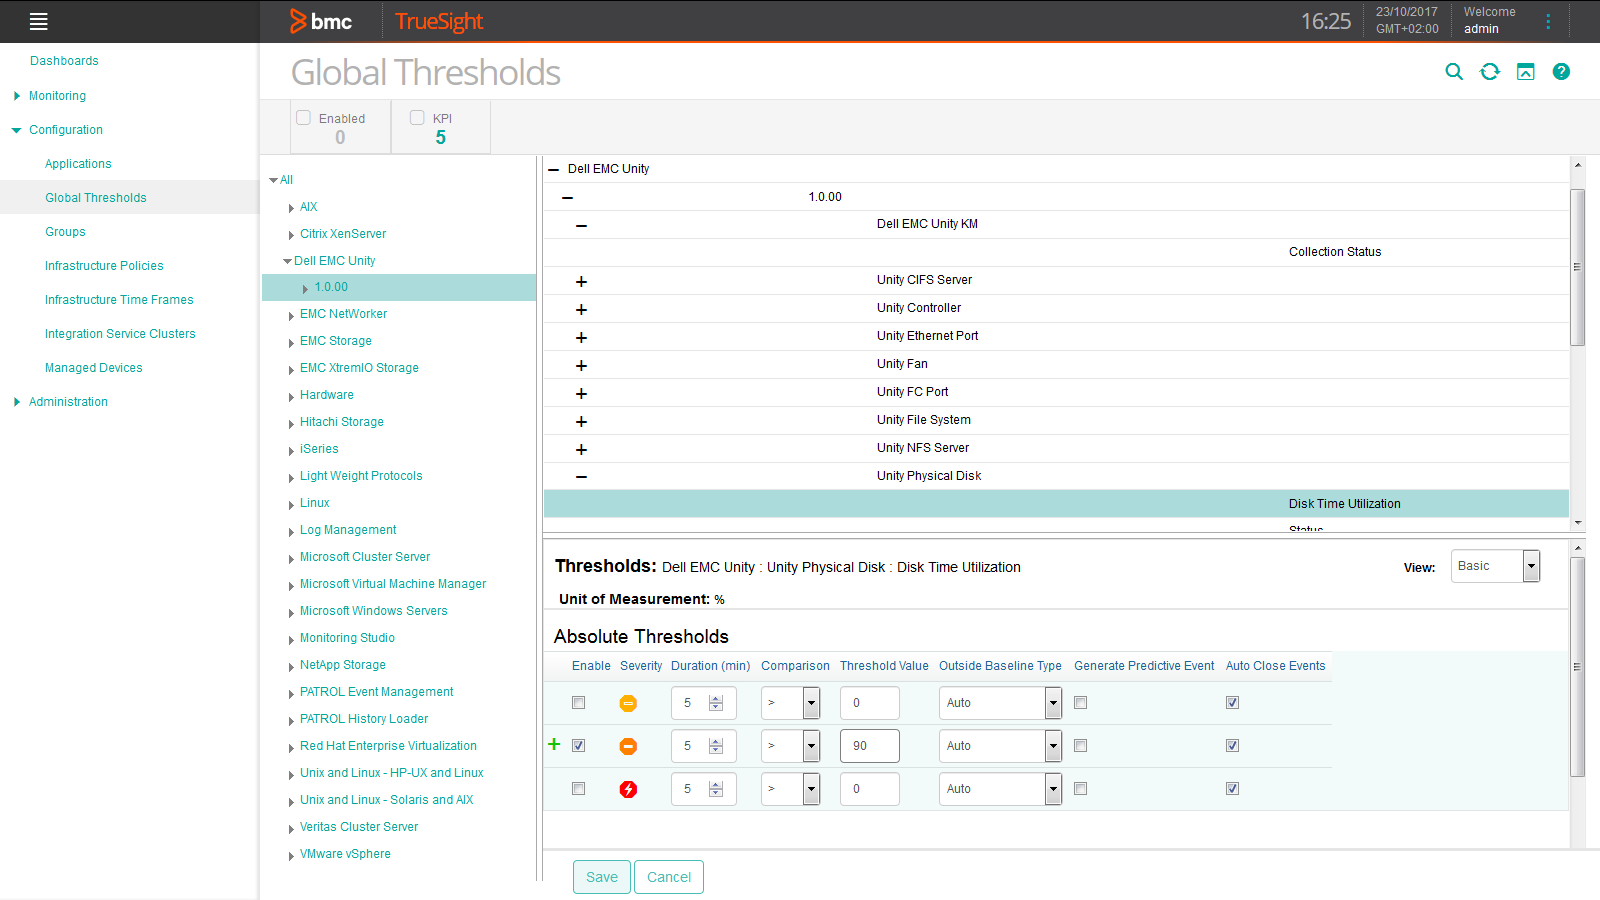Toggle the KPI checkbox

tap(417, 117)
